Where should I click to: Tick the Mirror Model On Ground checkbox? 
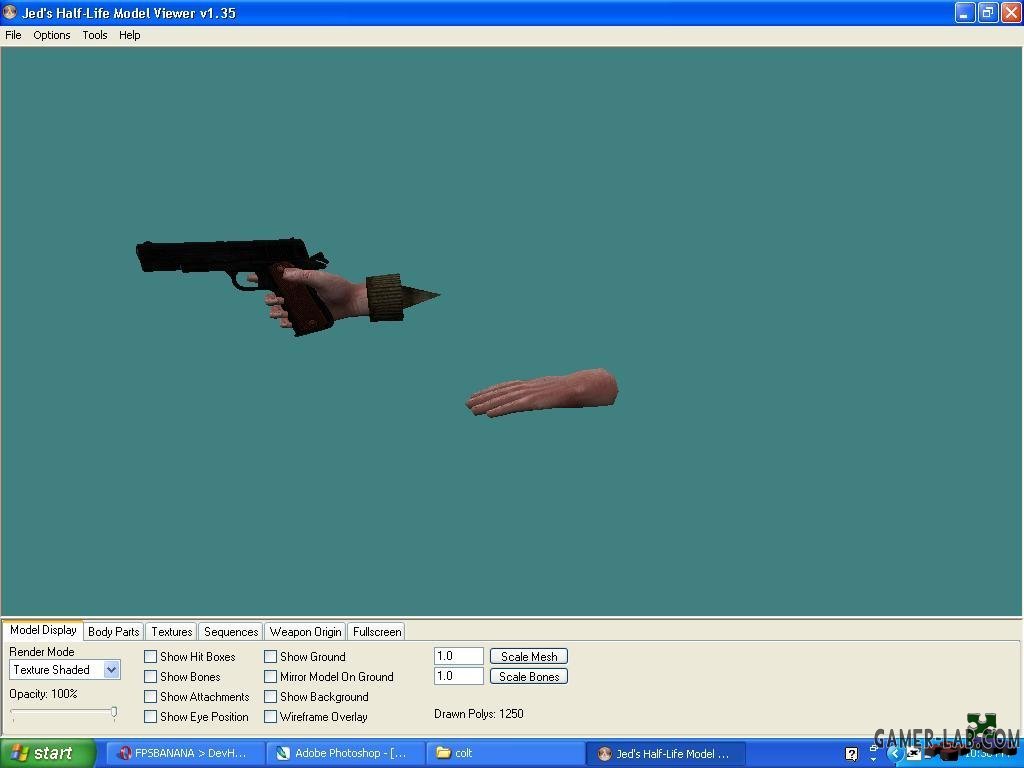(x=271, y=677)
